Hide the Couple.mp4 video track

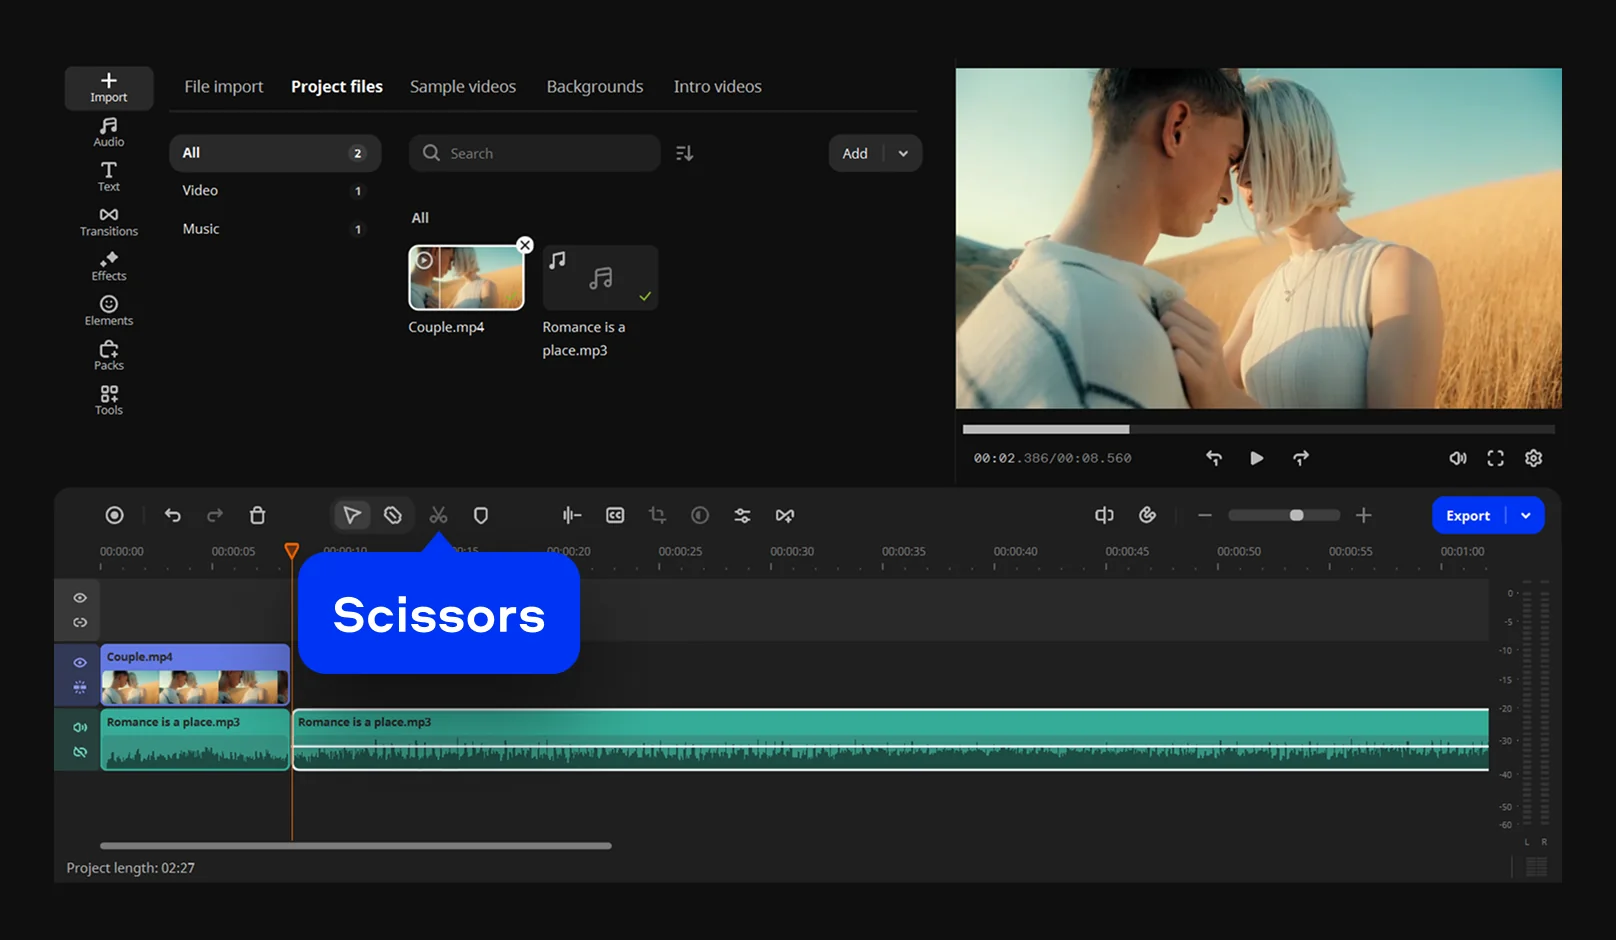(80, 663)
